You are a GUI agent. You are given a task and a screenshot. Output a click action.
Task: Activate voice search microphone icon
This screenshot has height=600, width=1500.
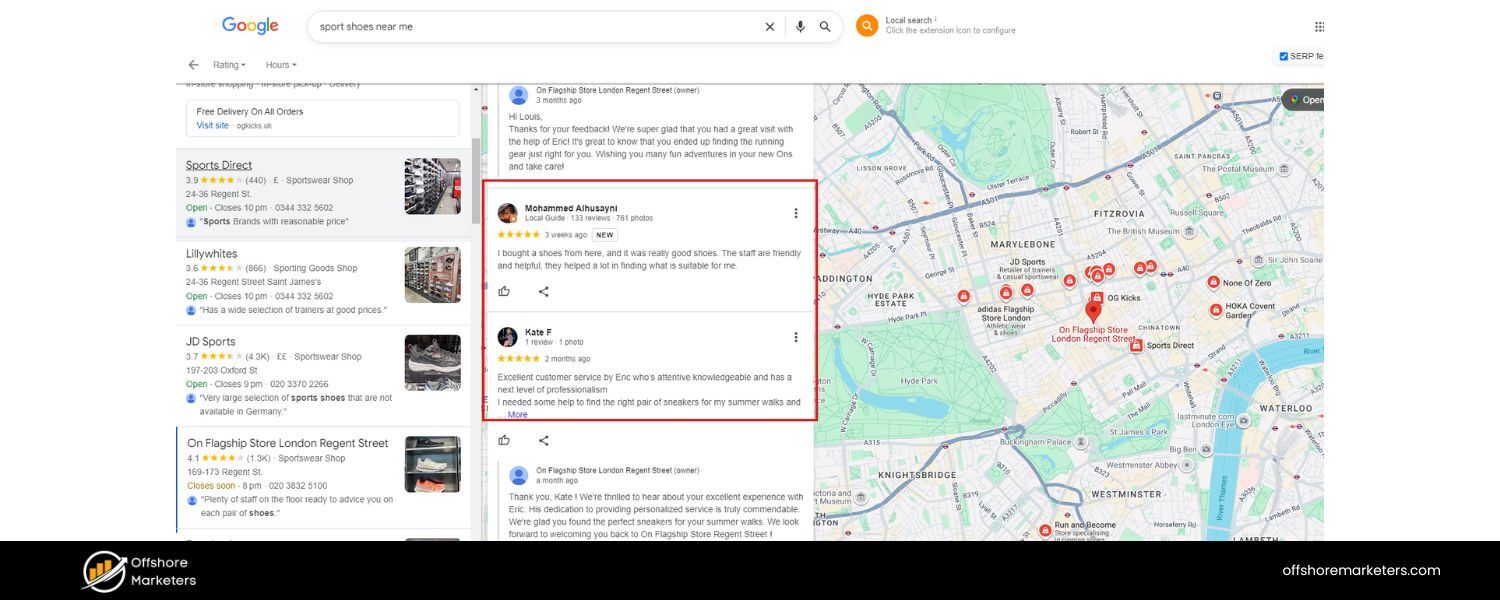click(x=800, y=26)
